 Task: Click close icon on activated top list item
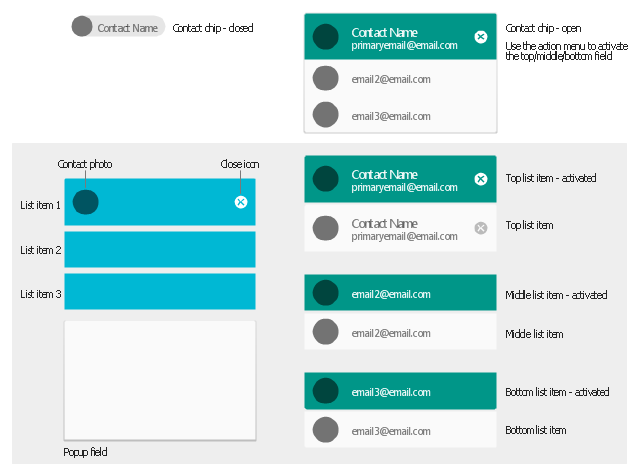click(x=480, y=179)
